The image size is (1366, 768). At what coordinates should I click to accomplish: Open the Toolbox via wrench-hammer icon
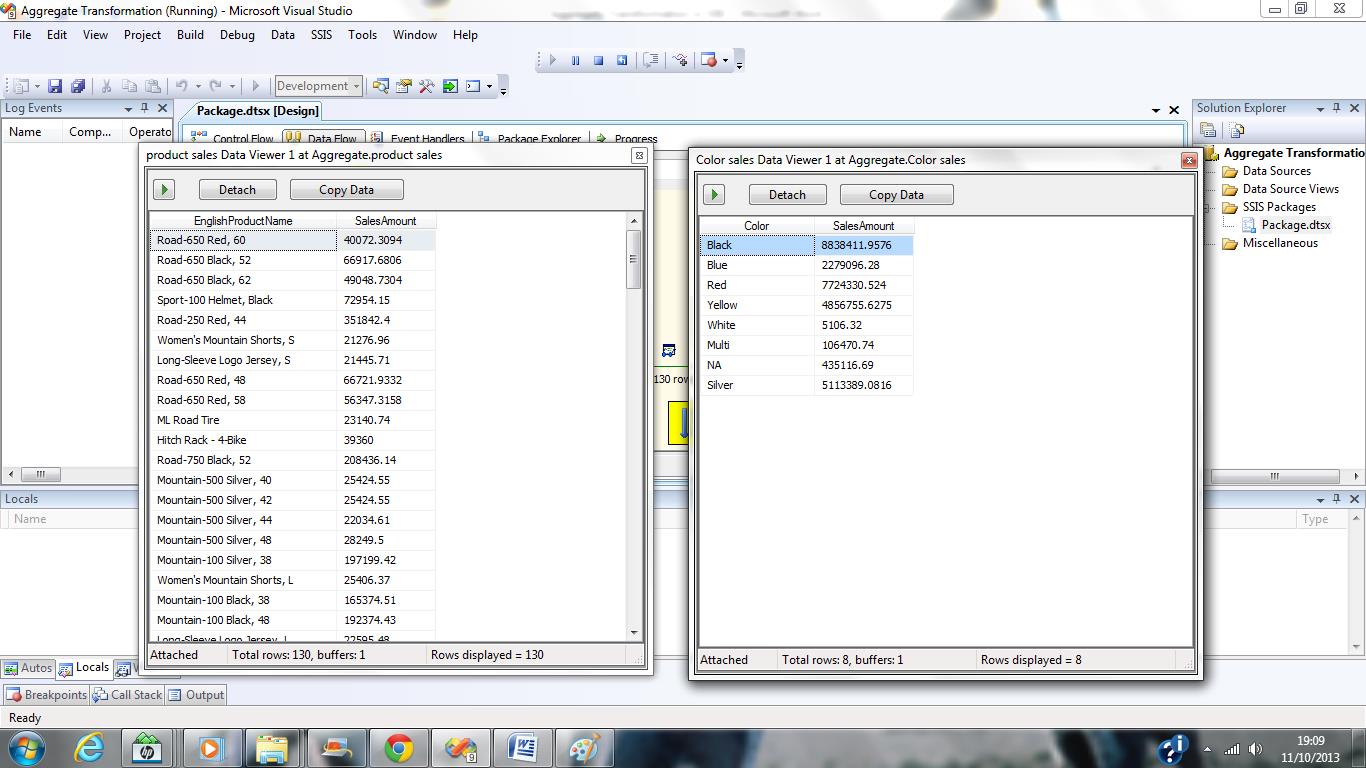[426, 86]
